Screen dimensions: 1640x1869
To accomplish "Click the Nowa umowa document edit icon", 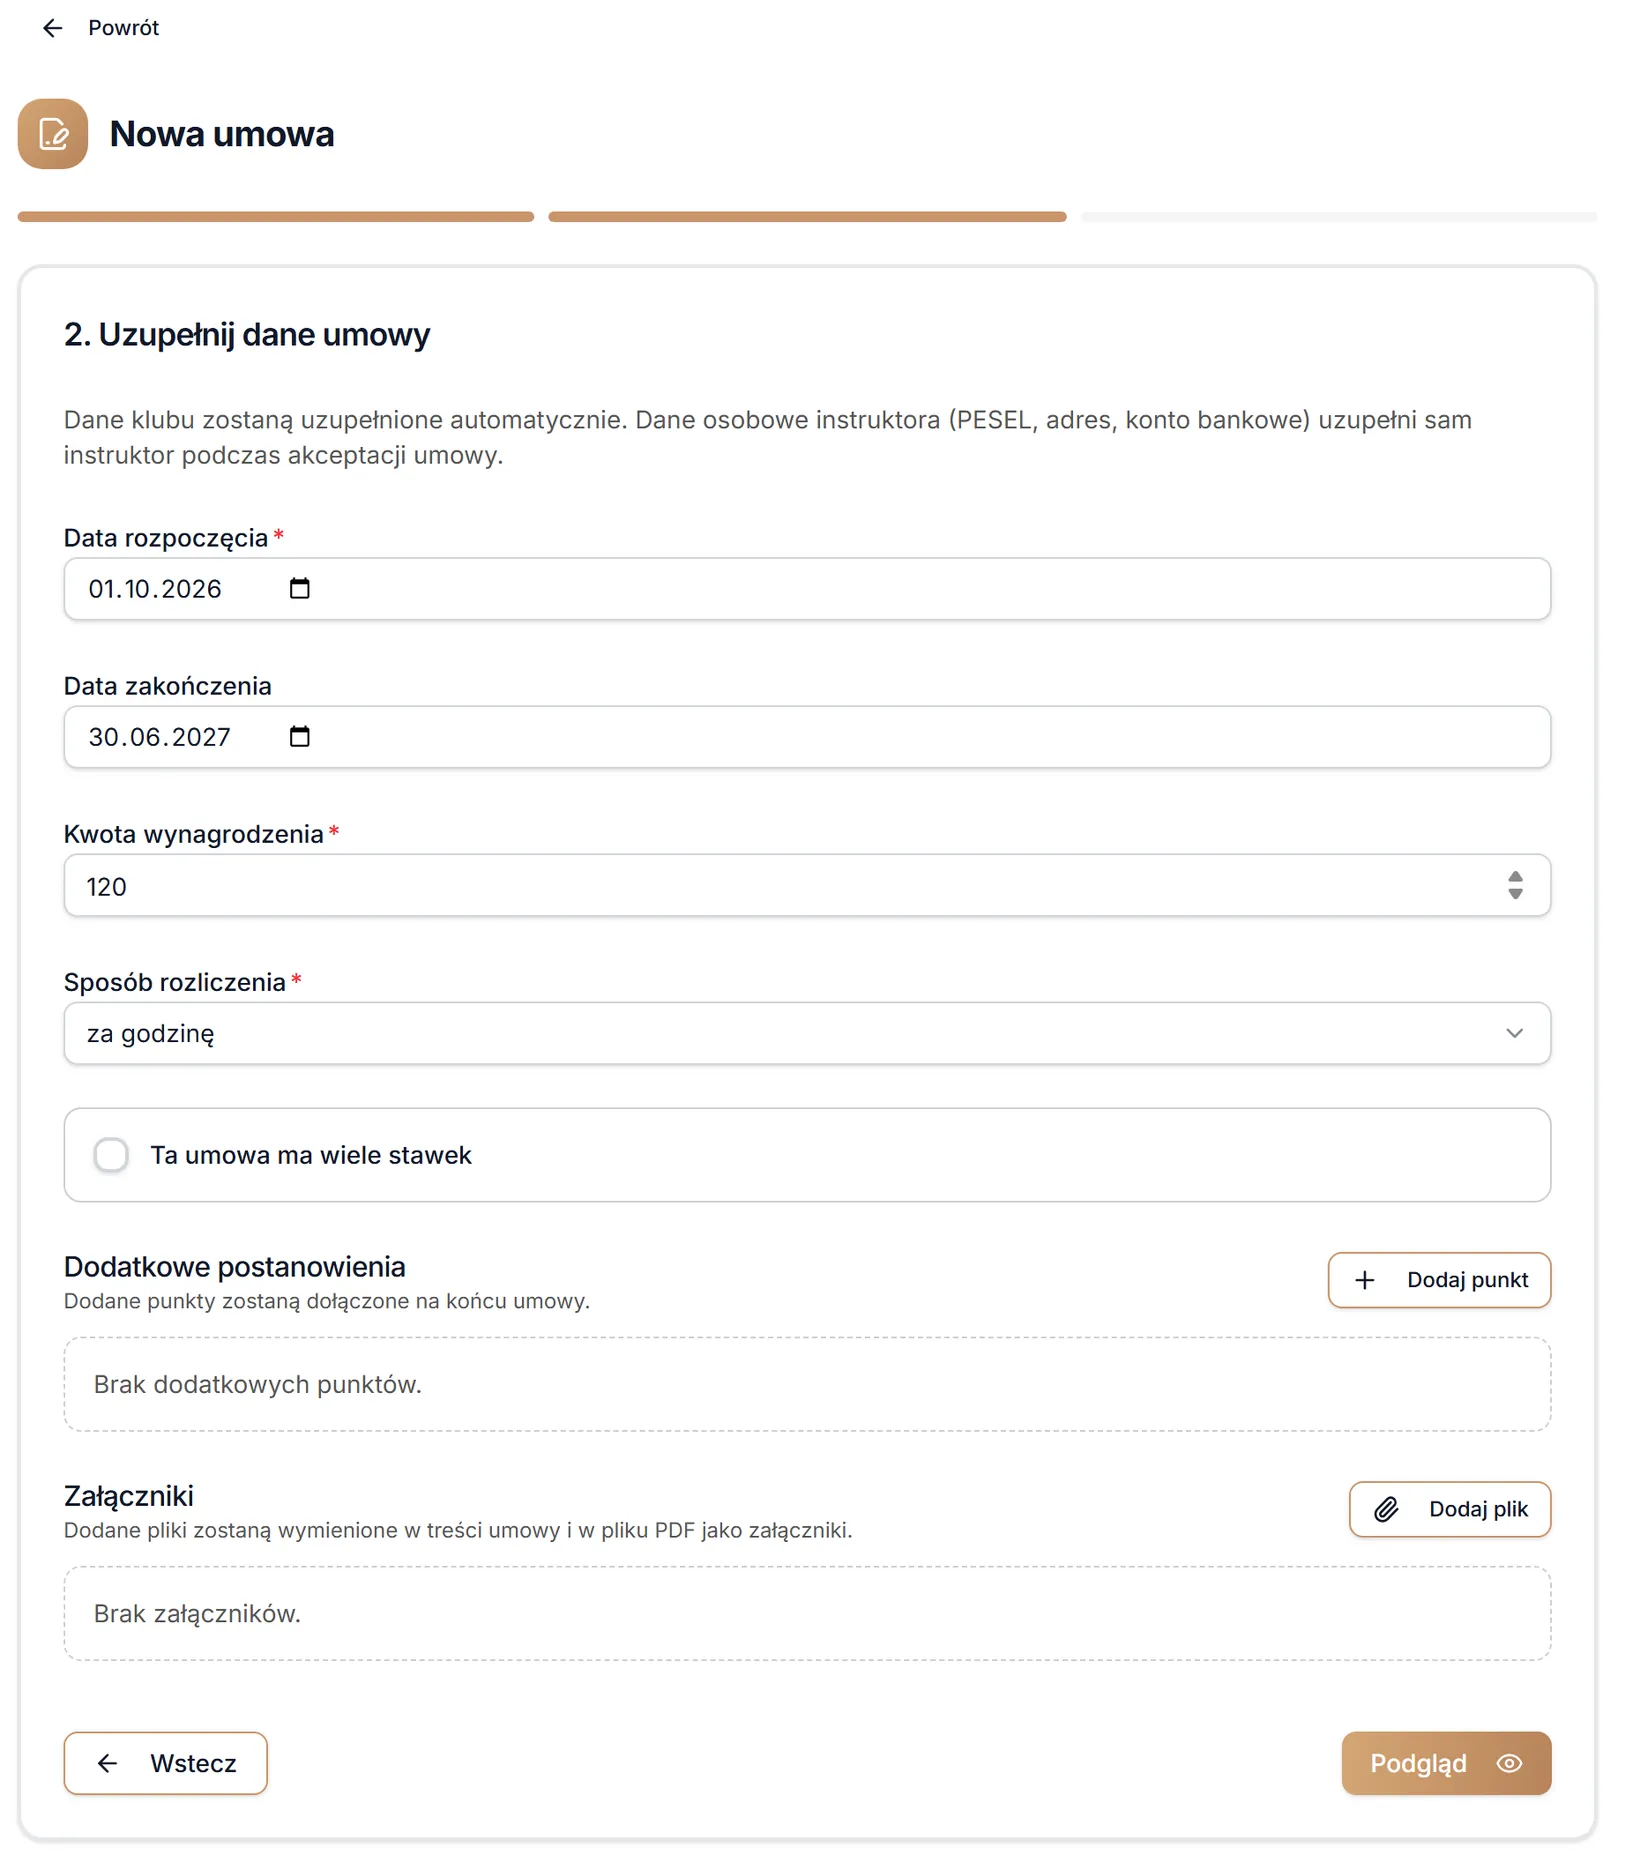I will tap(53, 134).
